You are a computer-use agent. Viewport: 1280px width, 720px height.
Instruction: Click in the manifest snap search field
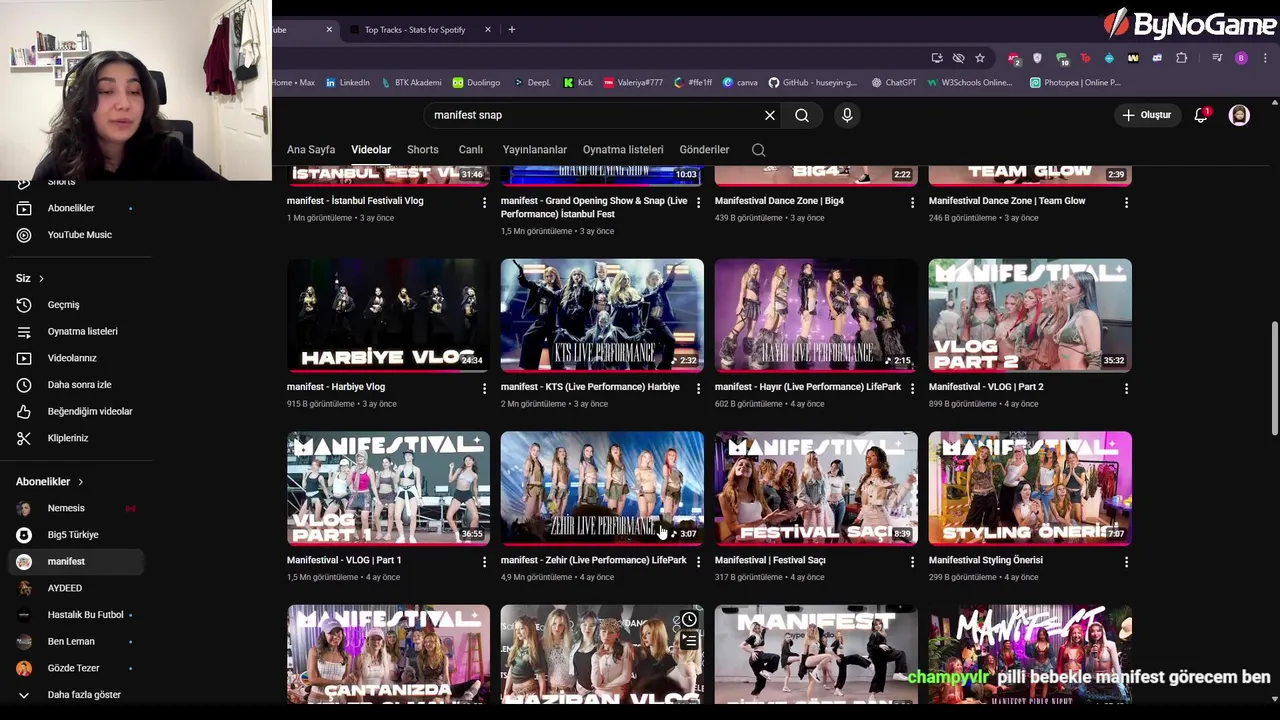(592, 115)
